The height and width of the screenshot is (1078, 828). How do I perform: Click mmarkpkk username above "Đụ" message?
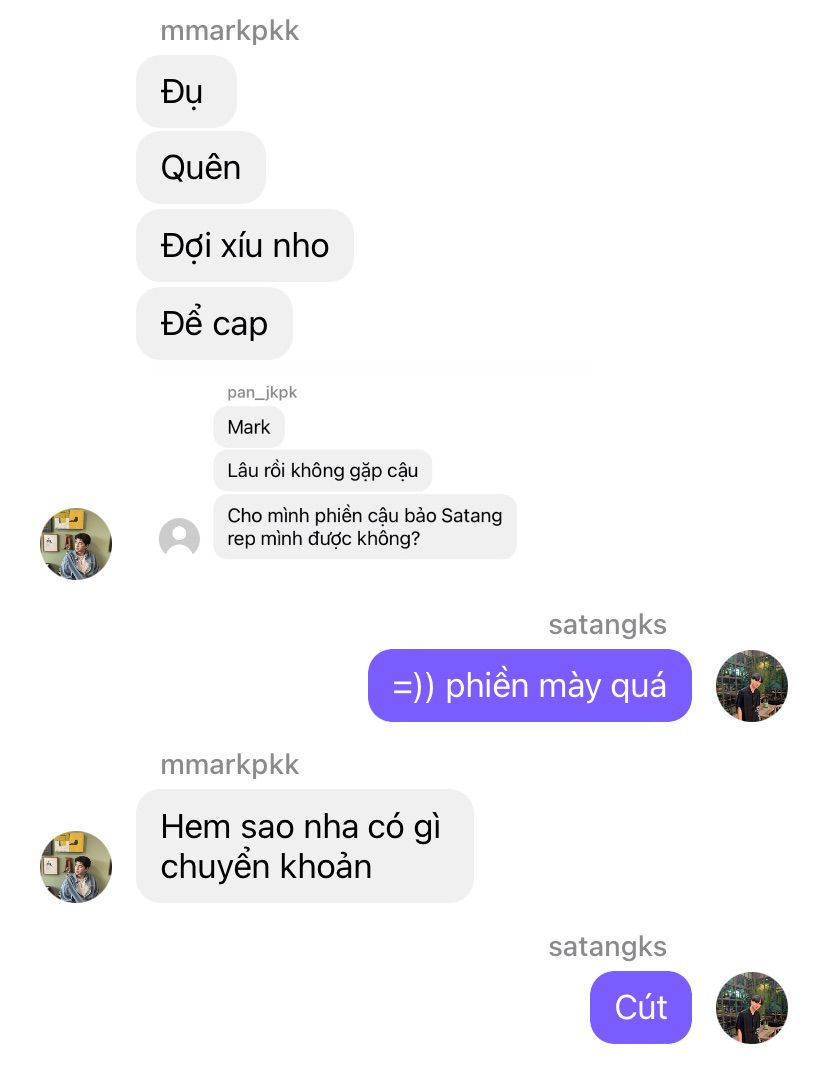click(230, 31)
